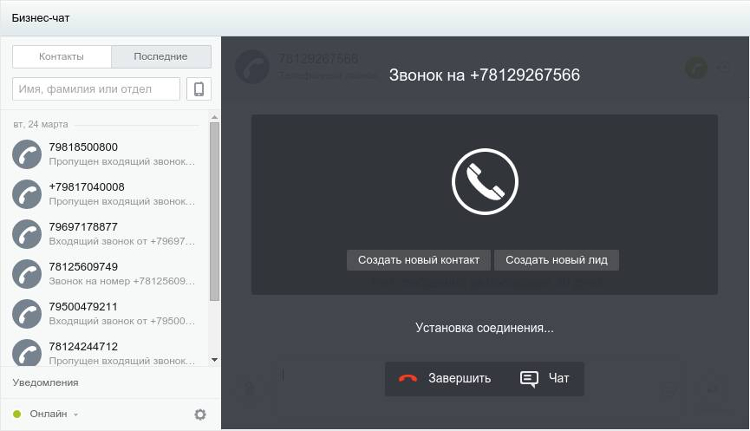
Task: Click phone avatar for 78125609749
Action: coord(27,274)
